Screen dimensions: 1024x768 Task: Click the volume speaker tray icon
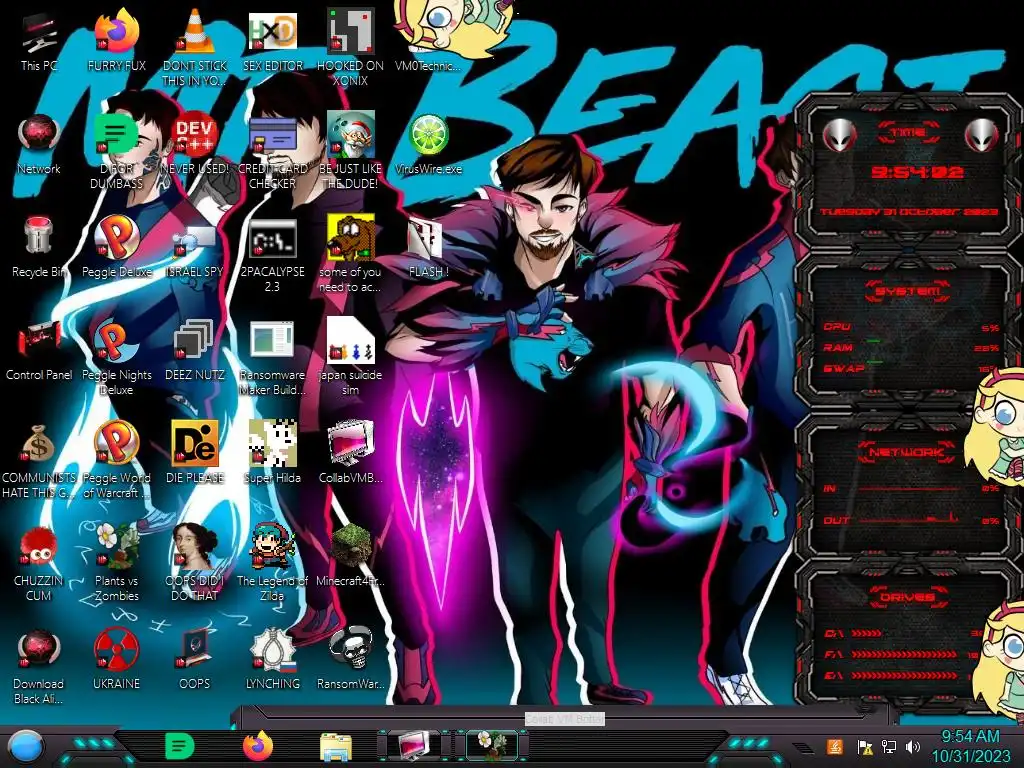coord(912,746)
